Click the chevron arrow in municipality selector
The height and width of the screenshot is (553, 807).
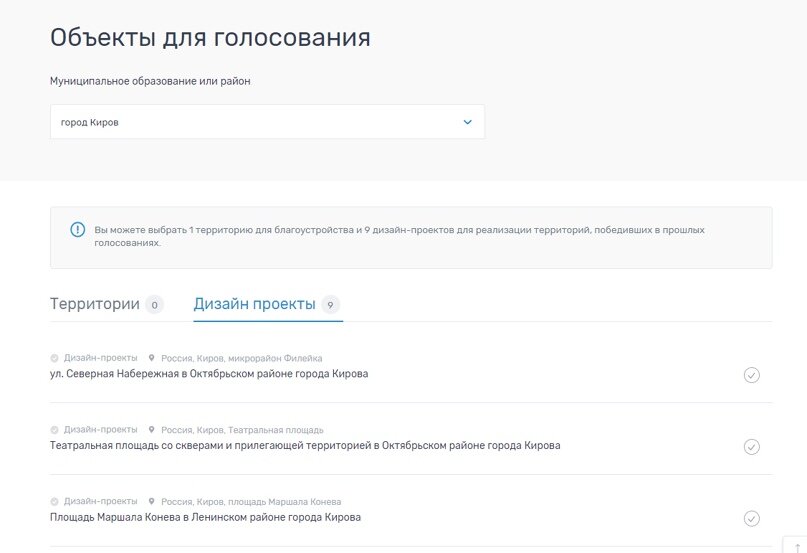click(467, 122)
